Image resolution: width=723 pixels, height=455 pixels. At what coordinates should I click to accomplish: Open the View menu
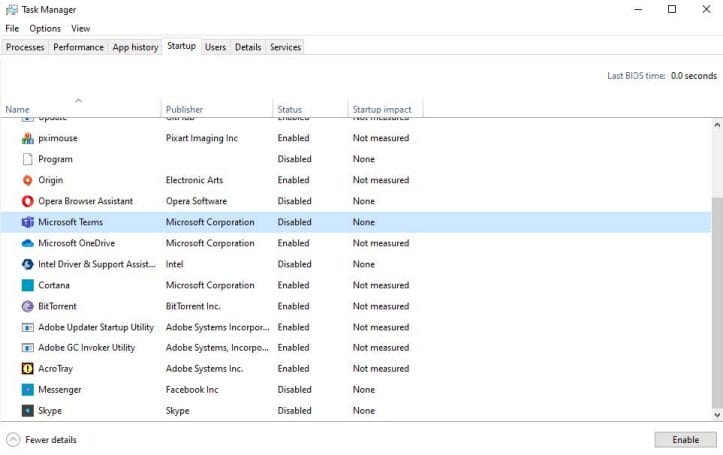pyautogui.click(x=80, y=29)
